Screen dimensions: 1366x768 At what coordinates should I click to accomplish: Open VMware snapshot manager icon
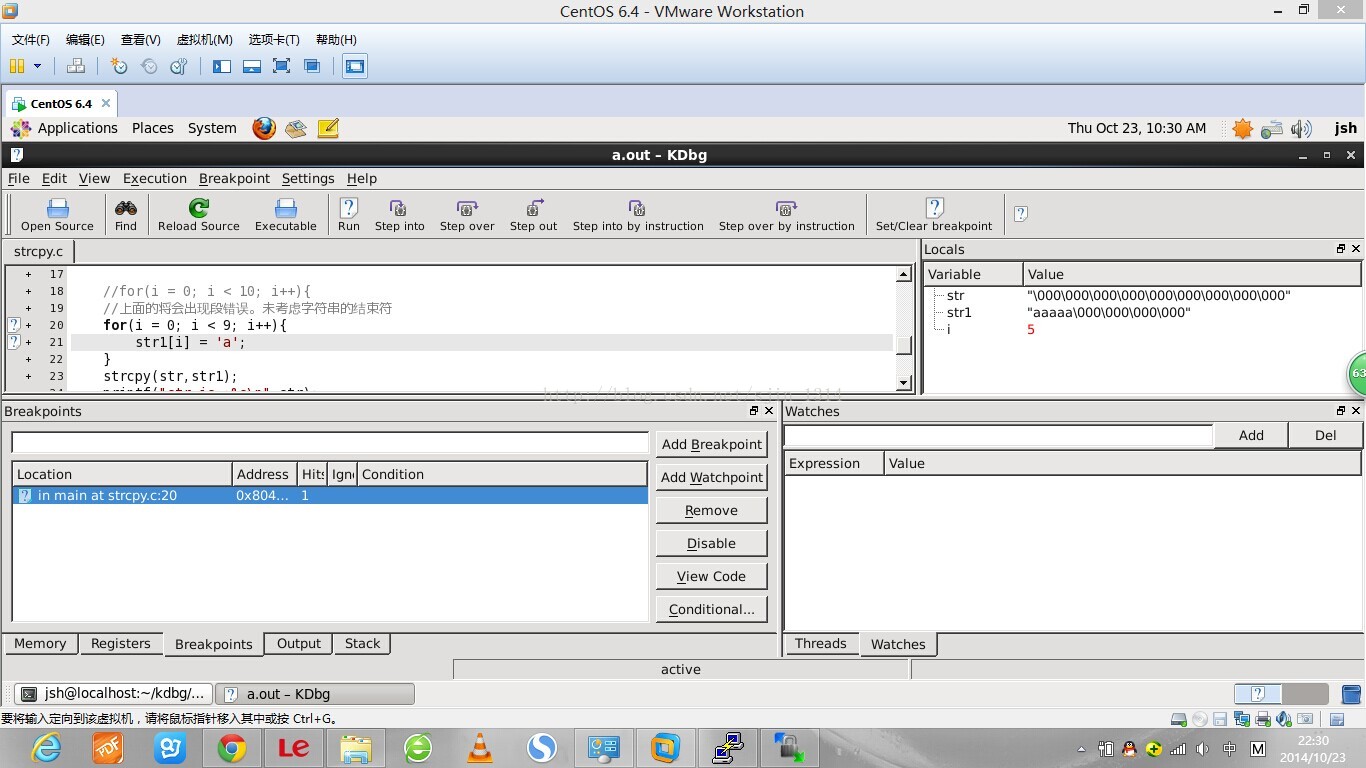coord(179,66)
